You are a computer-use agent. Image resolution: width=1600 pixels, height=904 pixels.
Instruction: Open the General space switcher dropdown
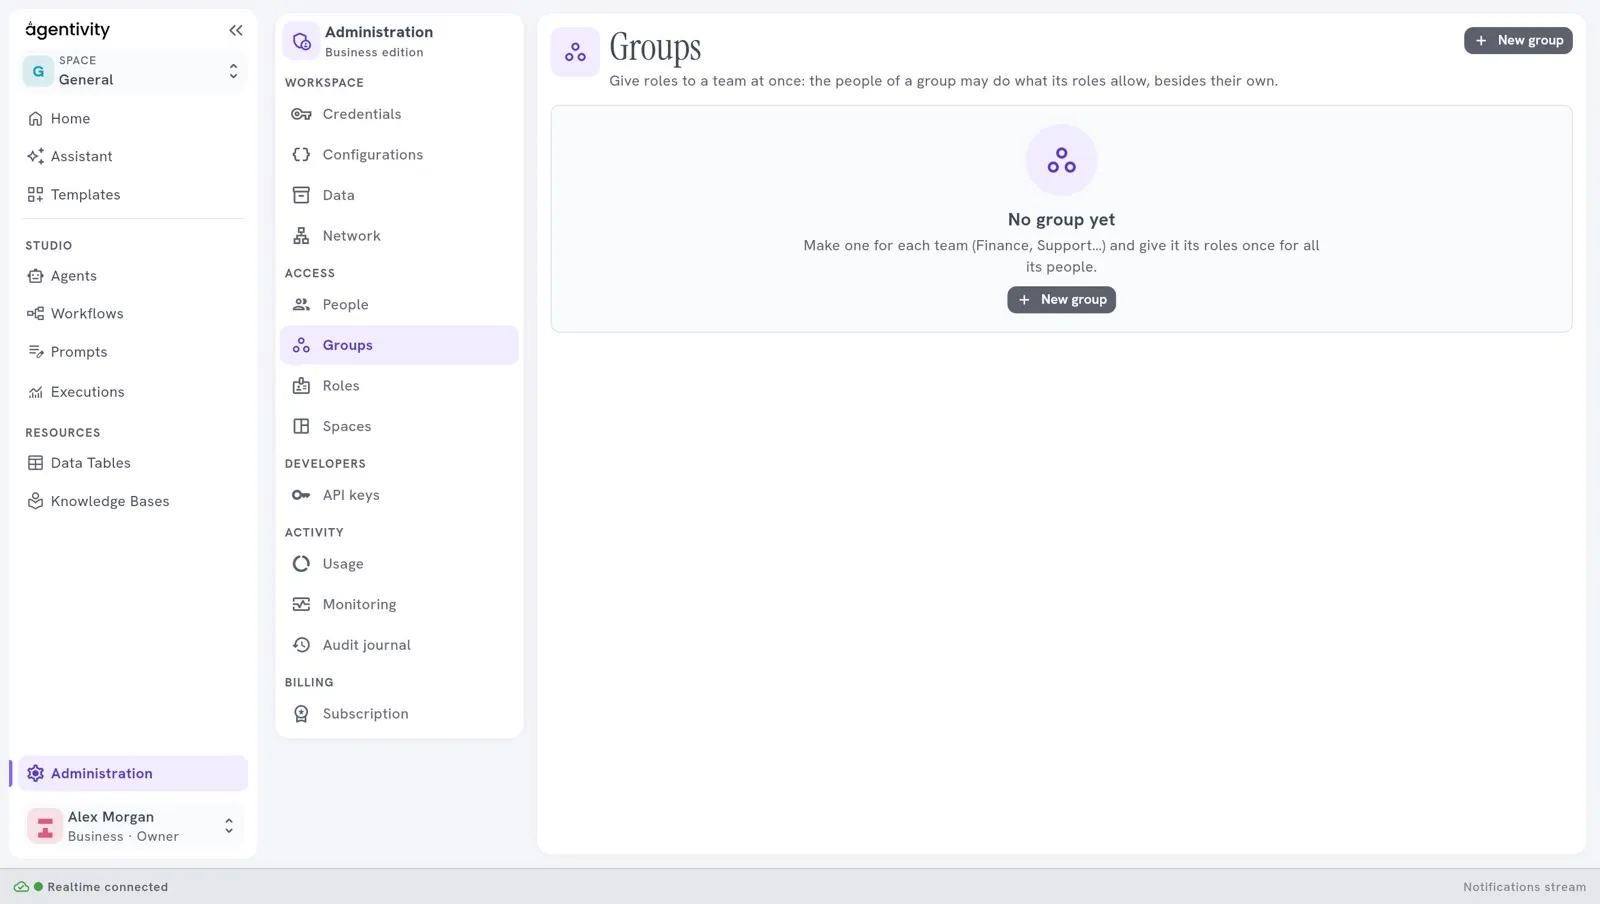133,71
